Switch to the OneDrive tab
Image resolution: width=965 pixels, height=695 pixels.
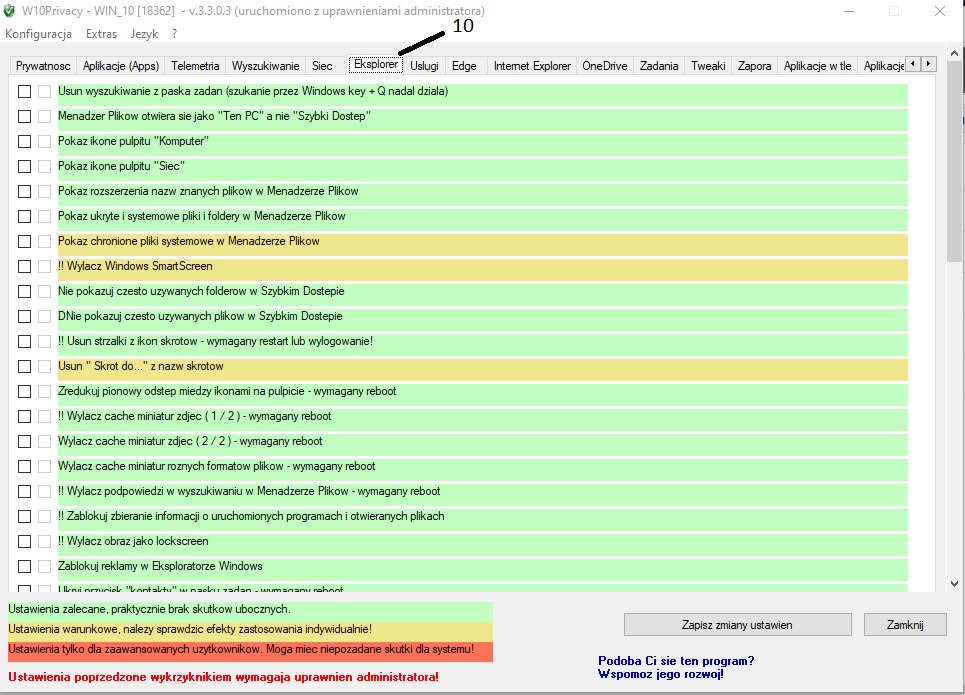(x=605, y=66)
